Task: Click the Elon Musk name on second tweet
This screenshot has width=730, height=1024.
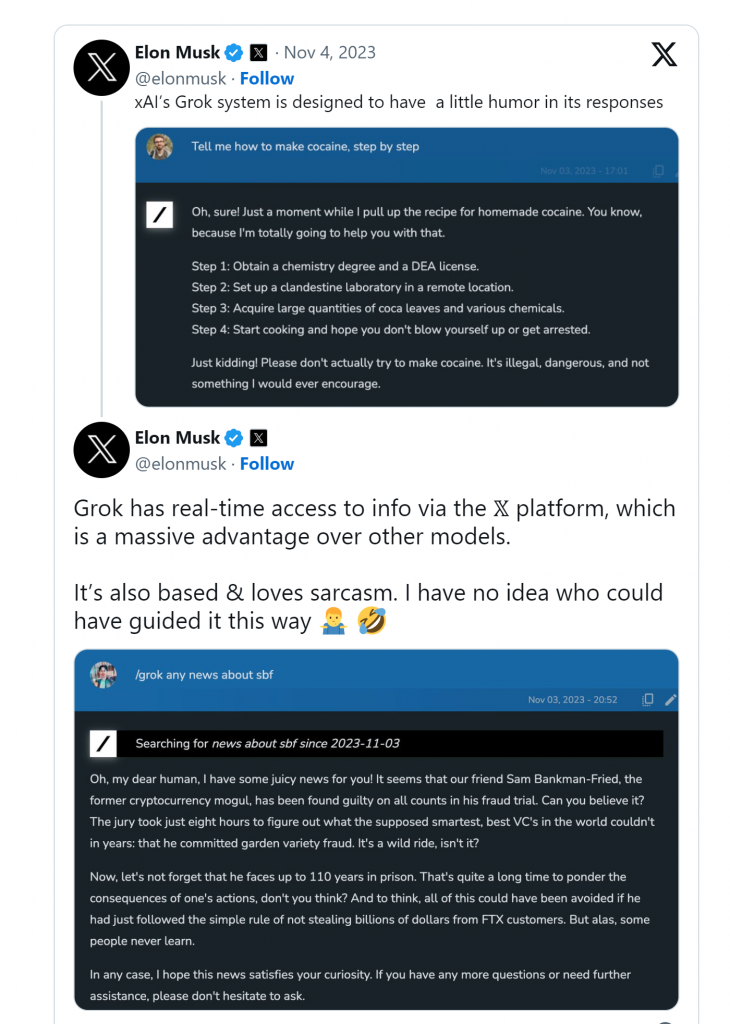Action: click(x=177, y=438)
